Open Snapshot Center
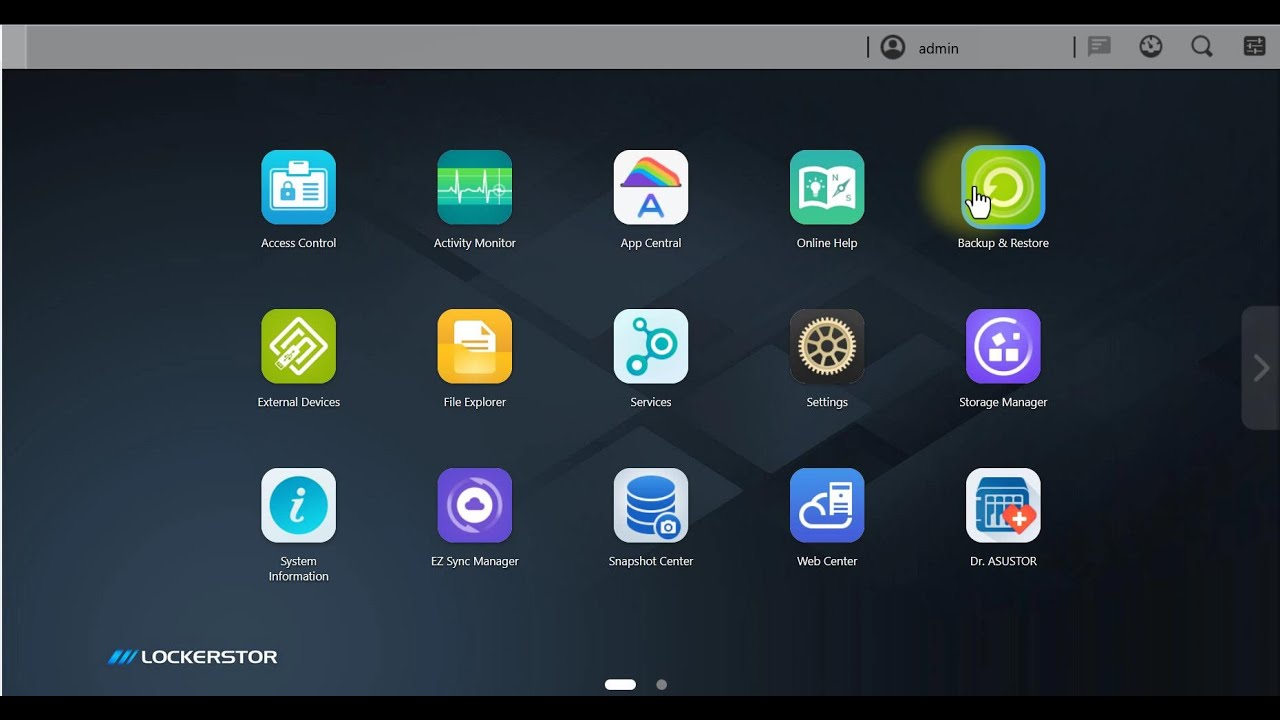 click(650, 505)
